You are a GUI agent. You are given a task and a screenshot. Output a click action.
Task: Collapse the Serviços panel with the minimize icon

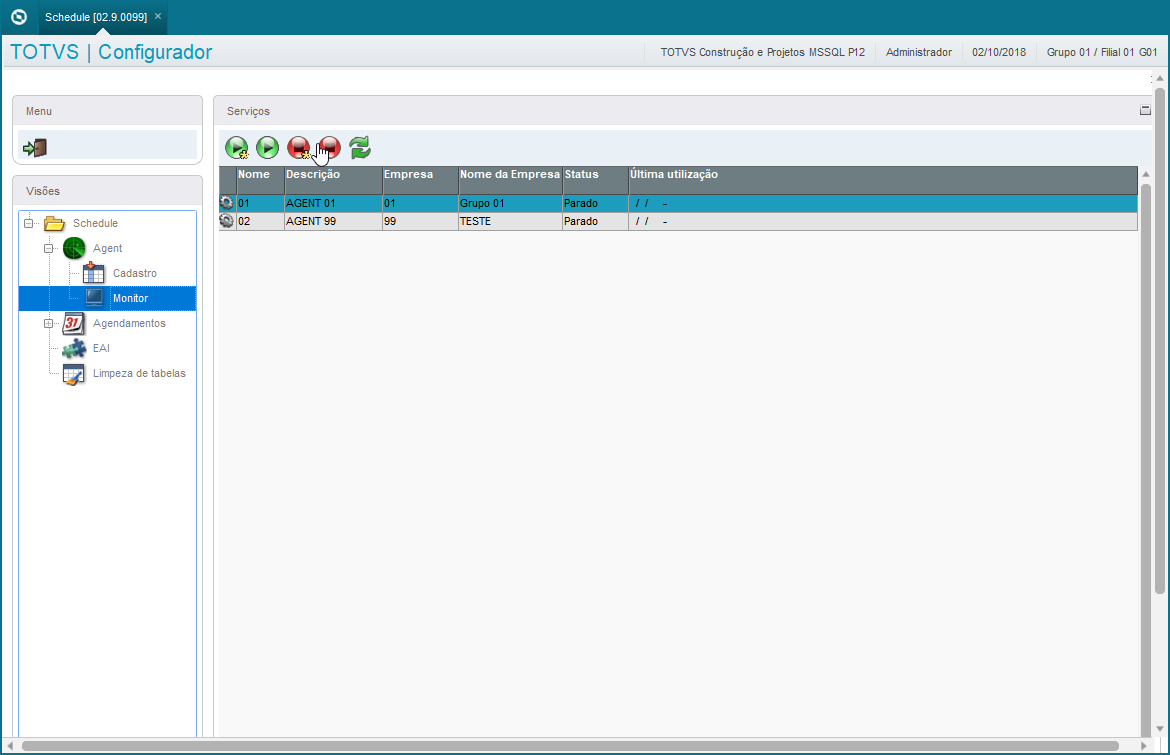tap(1145, 110)
